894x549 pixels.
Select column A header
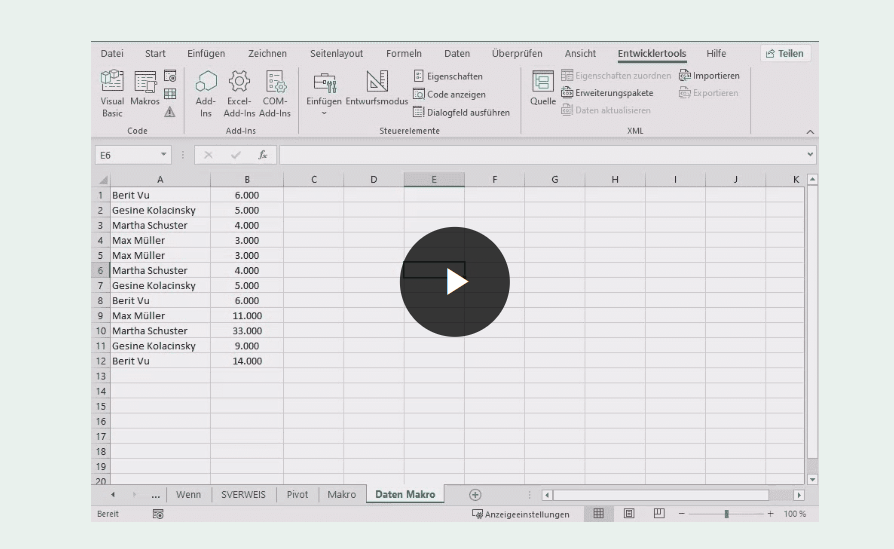click(160, 180)
